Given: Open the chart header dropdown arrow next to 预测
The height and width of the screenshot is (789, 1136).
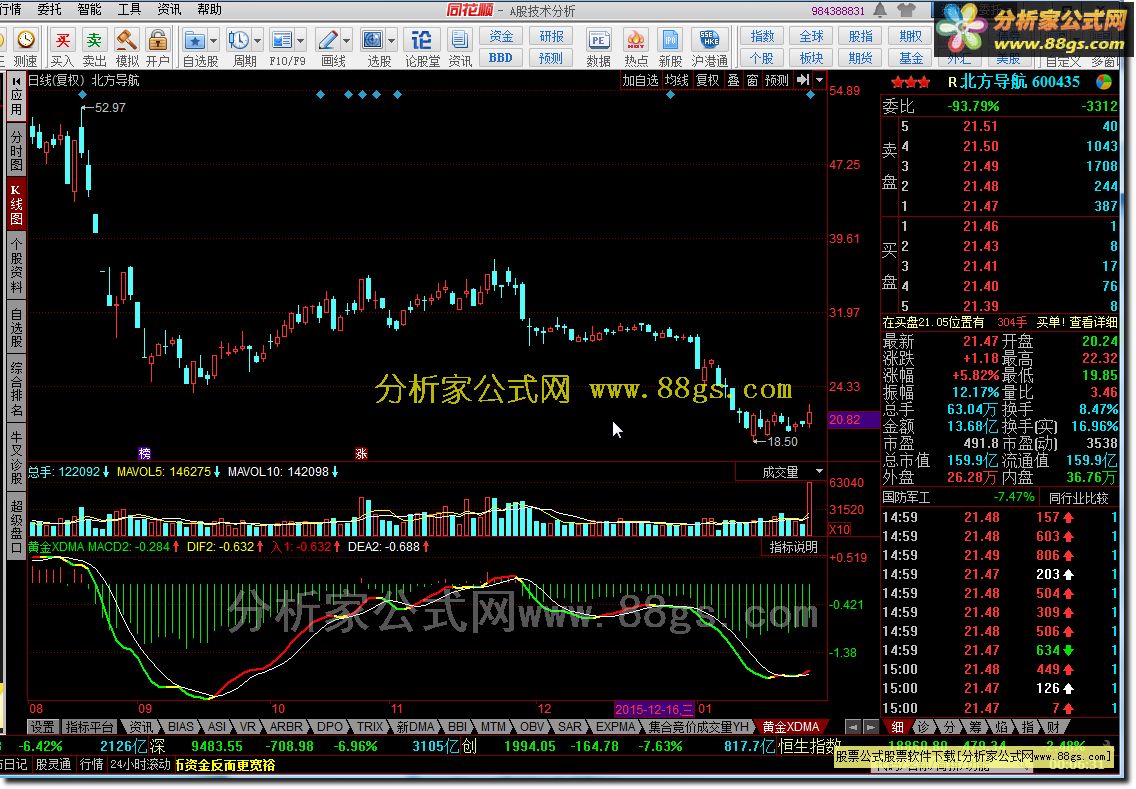Looking at the screenshot, I should 819,80.
